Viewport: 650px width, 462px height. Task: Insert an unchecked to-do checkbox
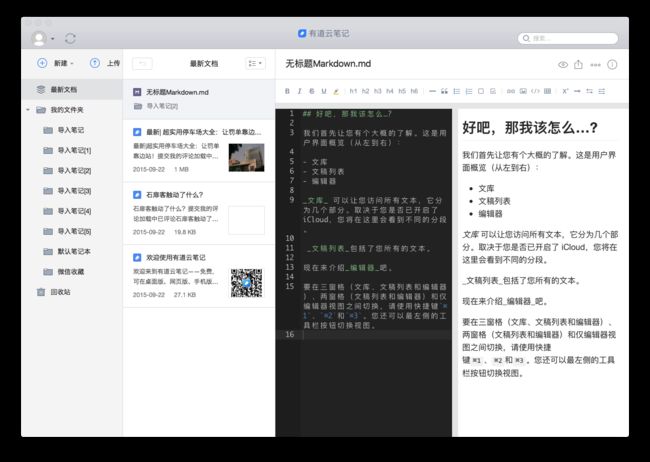[481, 91]
